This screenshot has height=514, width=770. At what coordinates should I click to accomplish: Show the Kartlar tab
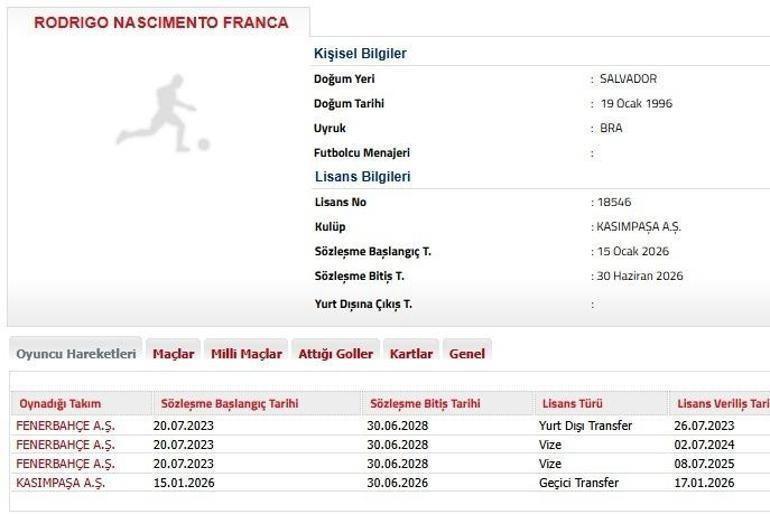411,354
